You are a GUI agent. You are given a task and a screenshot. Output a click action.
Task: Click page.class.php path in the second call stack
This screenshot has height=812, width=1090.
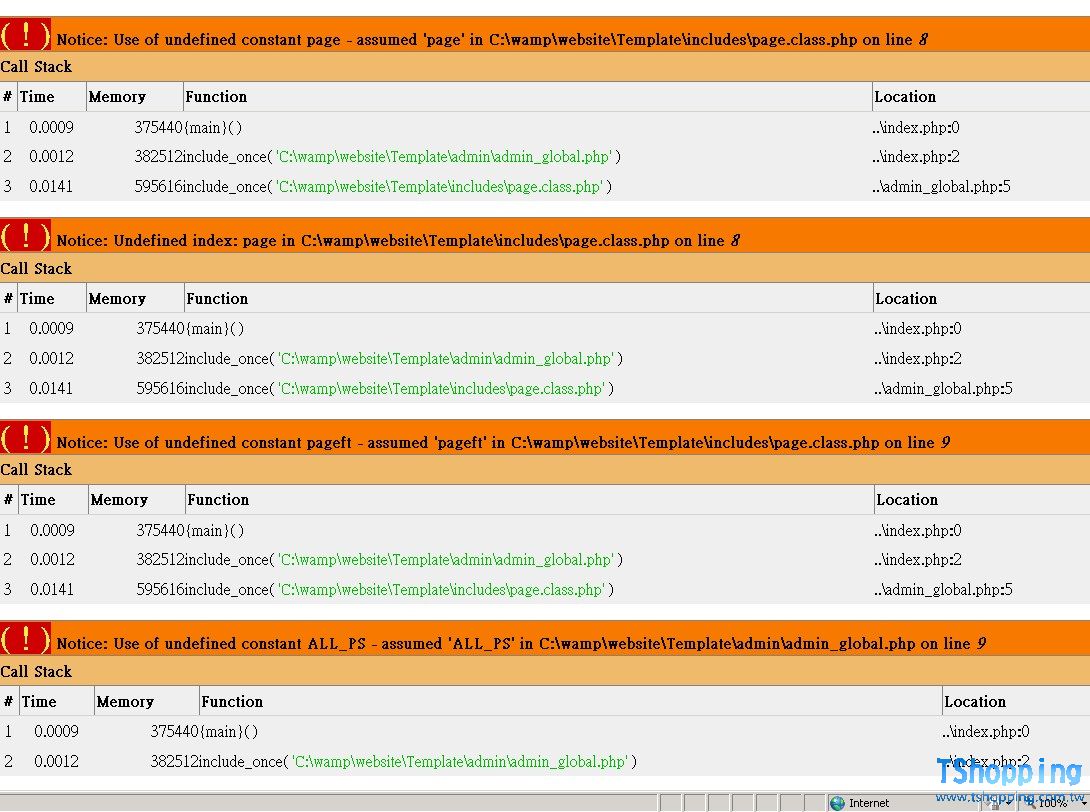coord(440,389)
